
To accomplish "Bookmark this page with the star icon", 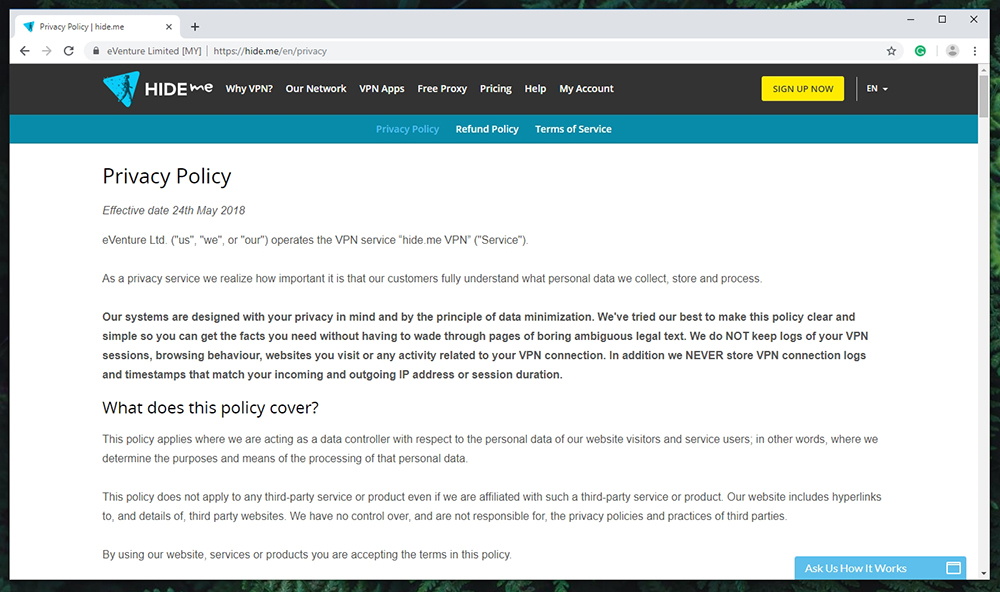I will (x=891, y=51).
